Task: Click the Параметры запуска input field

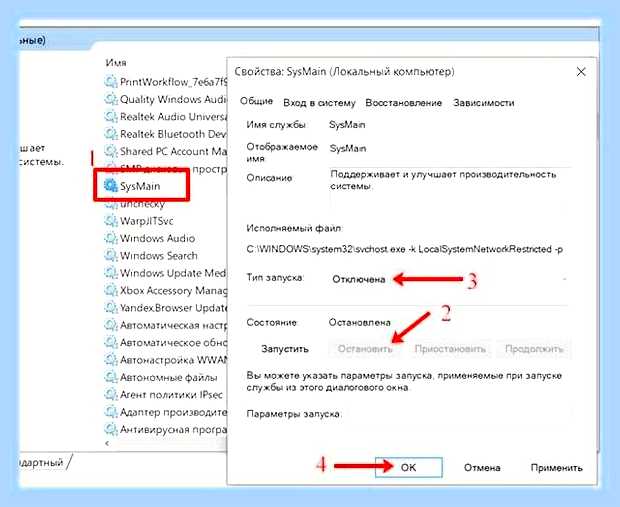Action: 457,414
